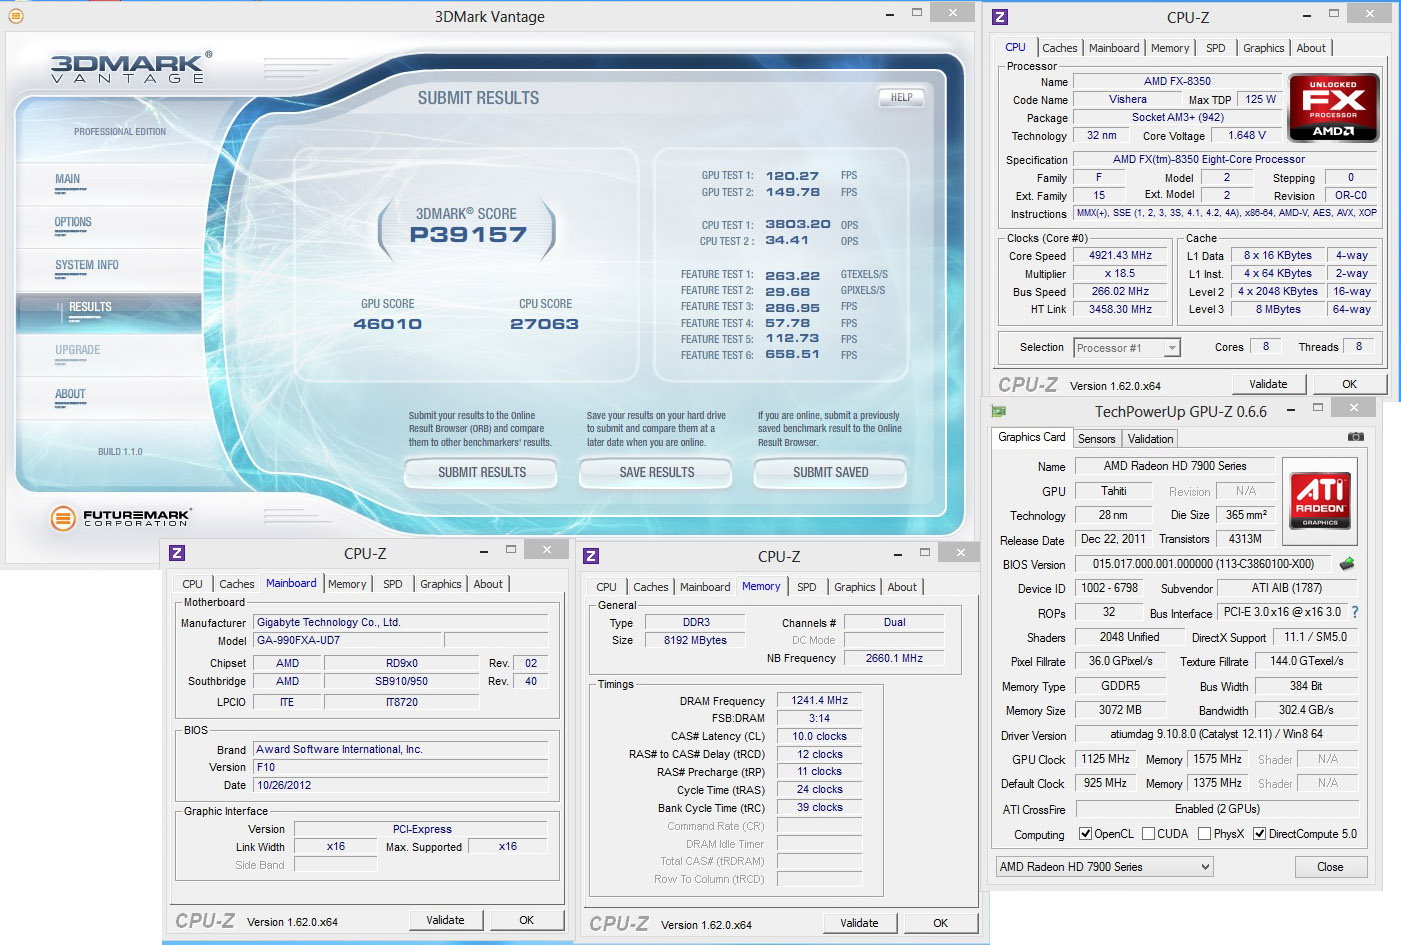Open Upgrade in the 3DMark sidebar
Image resolution: width=1401 pixels, height=945 pixels.
[78, 350]
